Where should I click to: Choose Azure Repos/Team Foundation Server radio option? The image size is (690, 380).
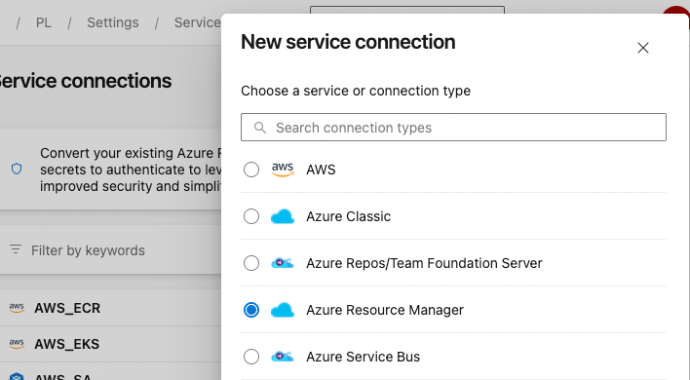coord(251,263)
